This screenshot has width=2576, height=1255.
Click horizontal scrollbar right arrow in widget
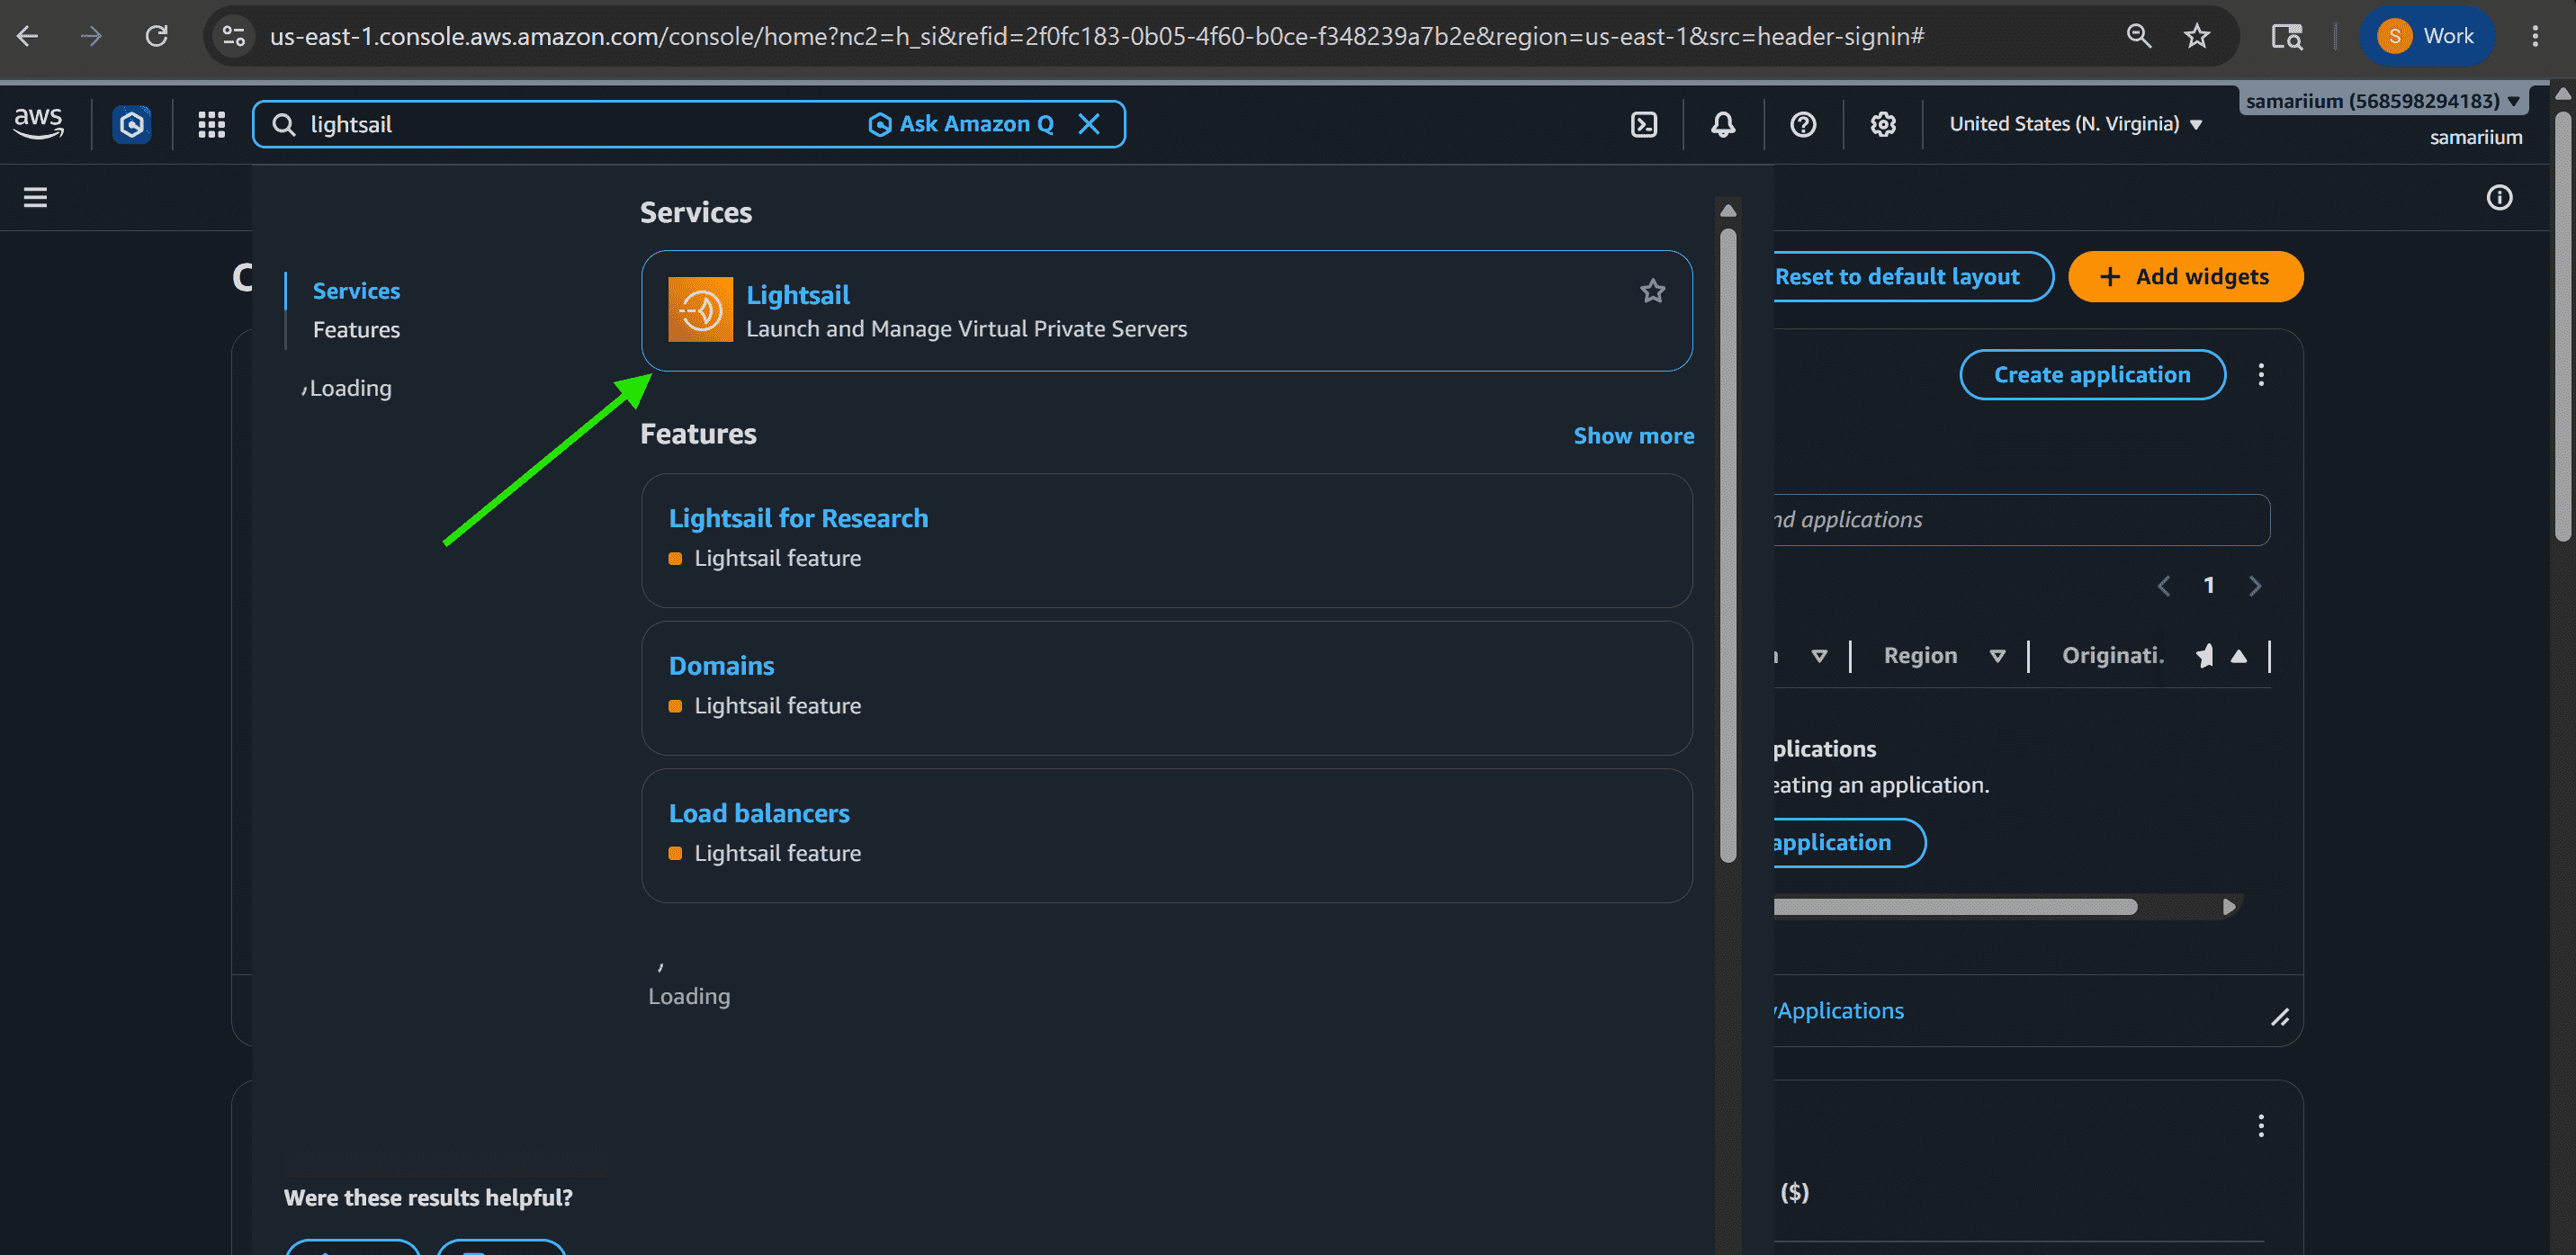point(2229,907)
